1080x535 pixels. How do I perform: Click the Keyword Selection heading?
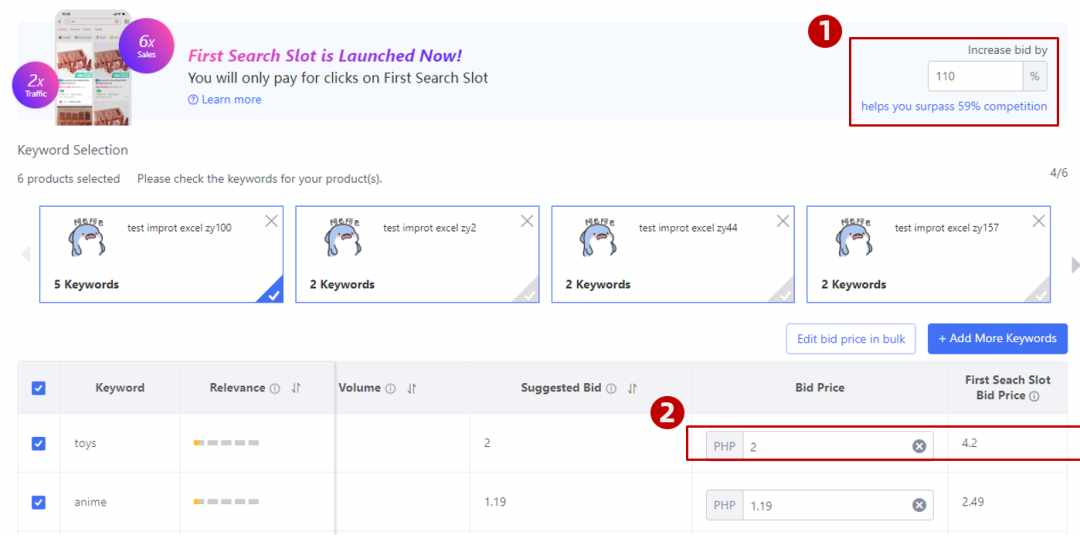72,150
